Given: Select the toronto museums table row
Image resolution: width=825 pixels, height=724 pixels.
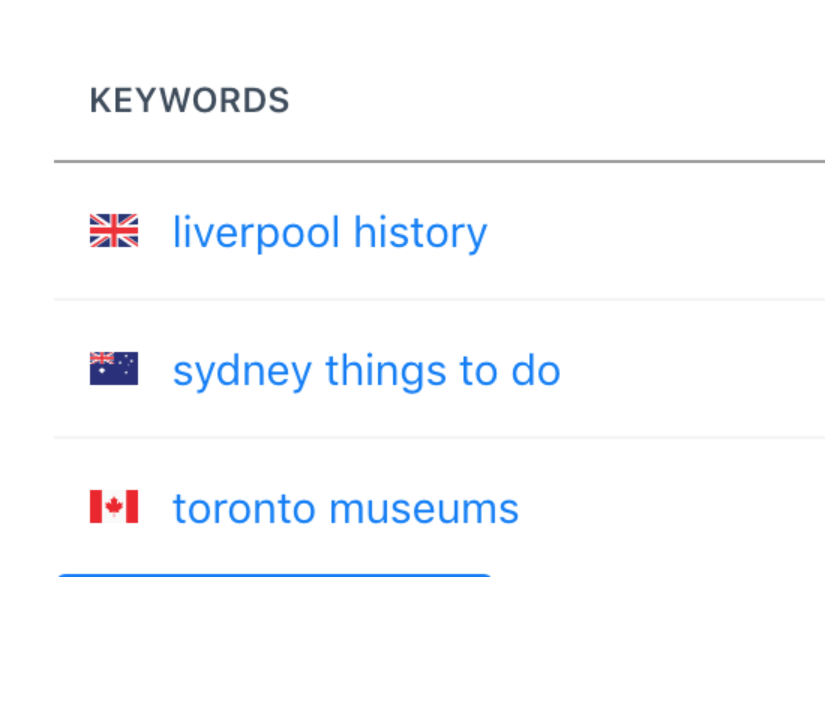Looking at the screenshot, I should [439, 507].
